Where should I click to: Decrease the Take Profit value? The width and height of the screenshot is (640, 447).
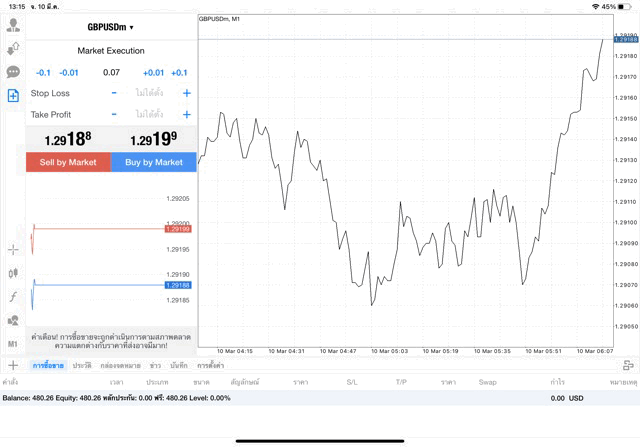tap(114, 115)
